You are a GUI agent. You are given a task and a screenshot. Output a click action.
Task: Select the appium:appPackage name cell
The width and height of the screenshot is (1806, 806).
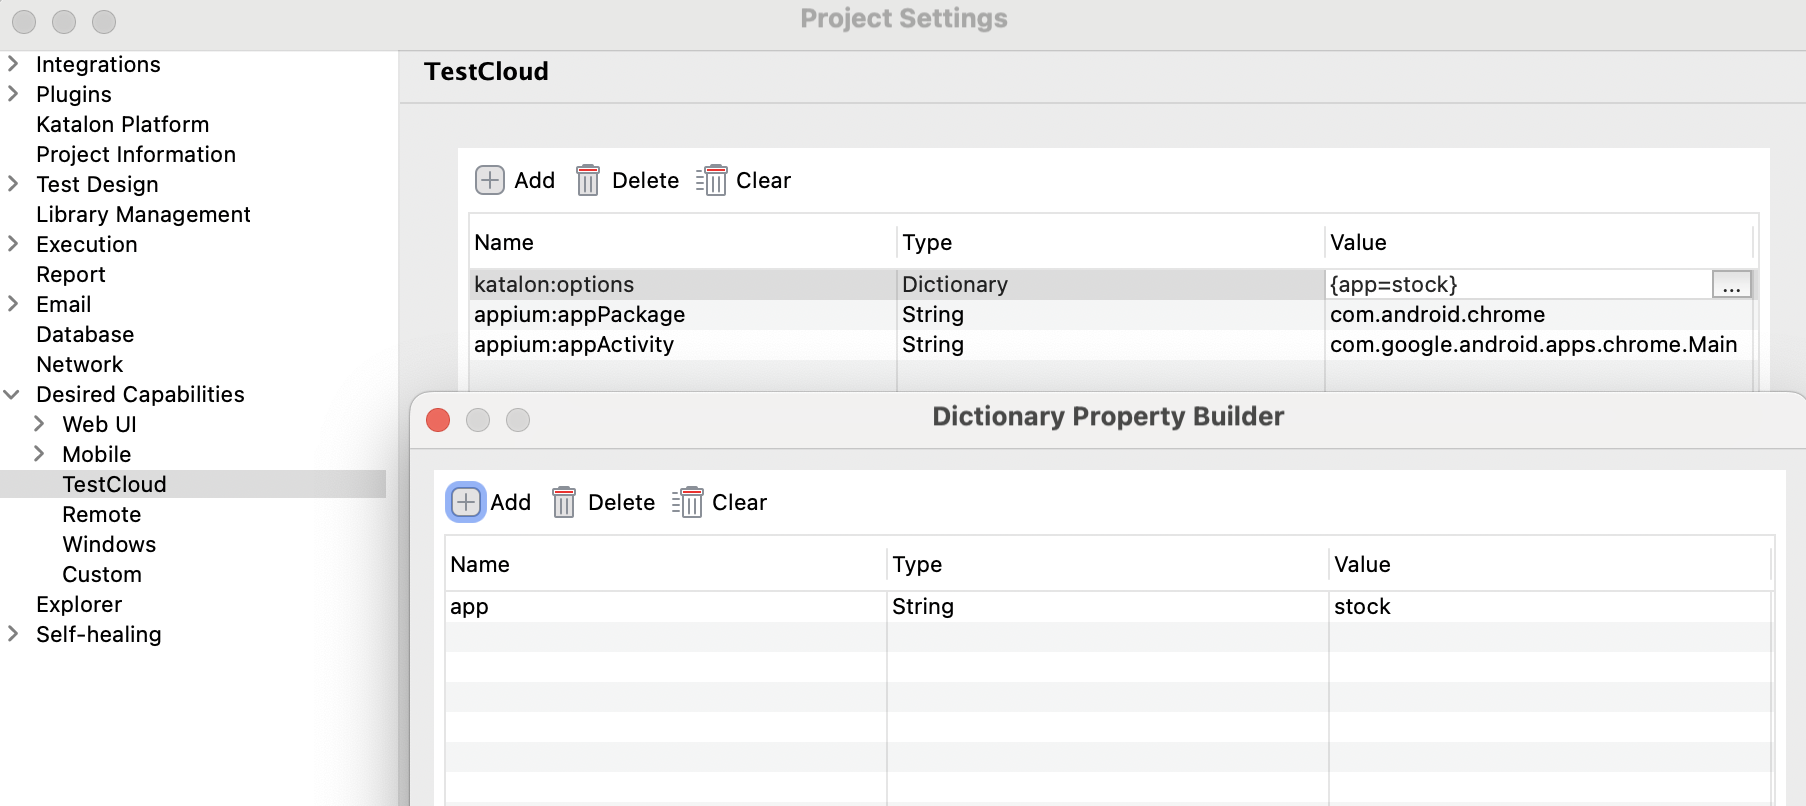pos(683,315)
